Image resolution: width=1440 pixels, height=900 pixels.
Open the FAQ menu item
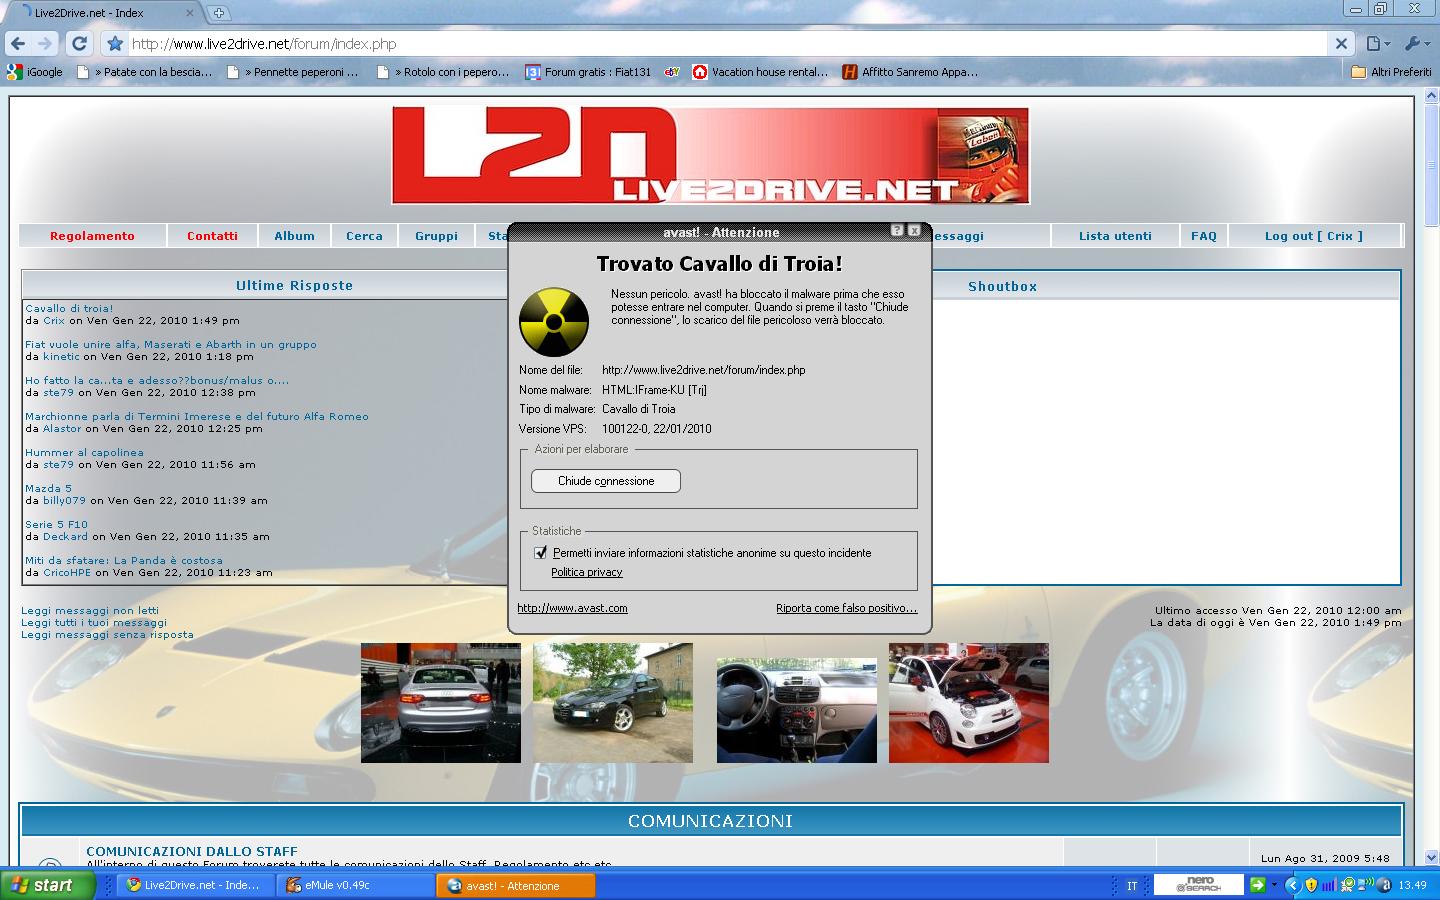coord(1204,236)
